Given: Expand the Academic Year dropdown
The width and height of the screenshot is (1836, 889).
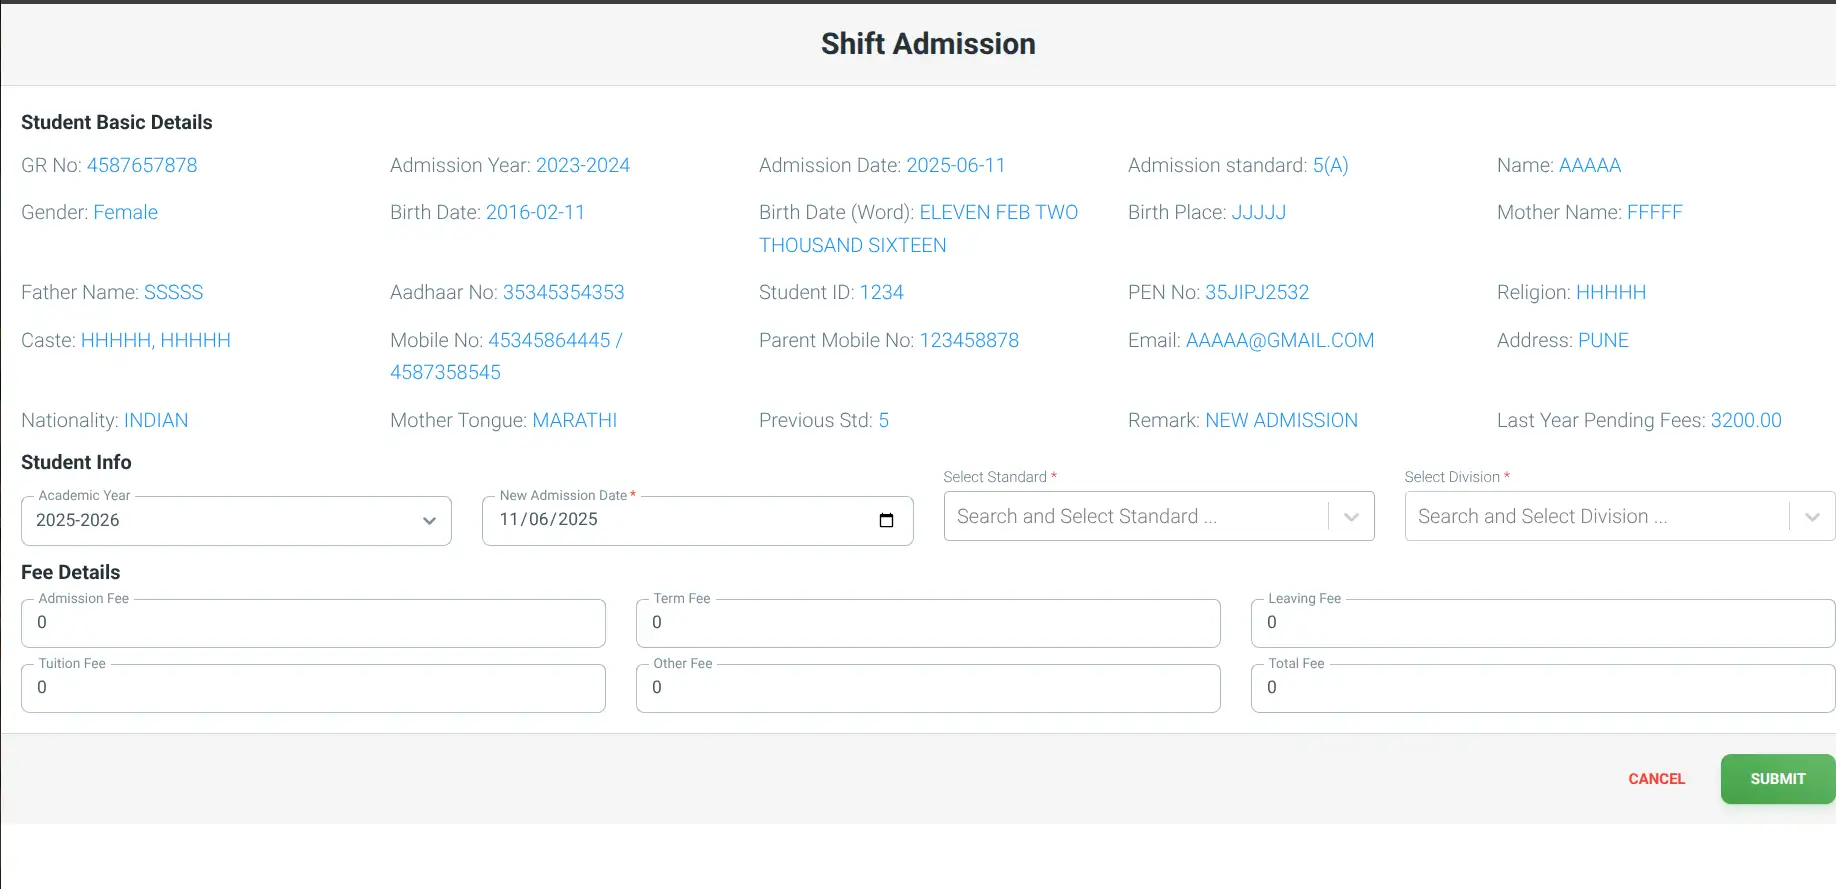Looking at the screenshot, I should pyautogui.click(x=429, y=521).
